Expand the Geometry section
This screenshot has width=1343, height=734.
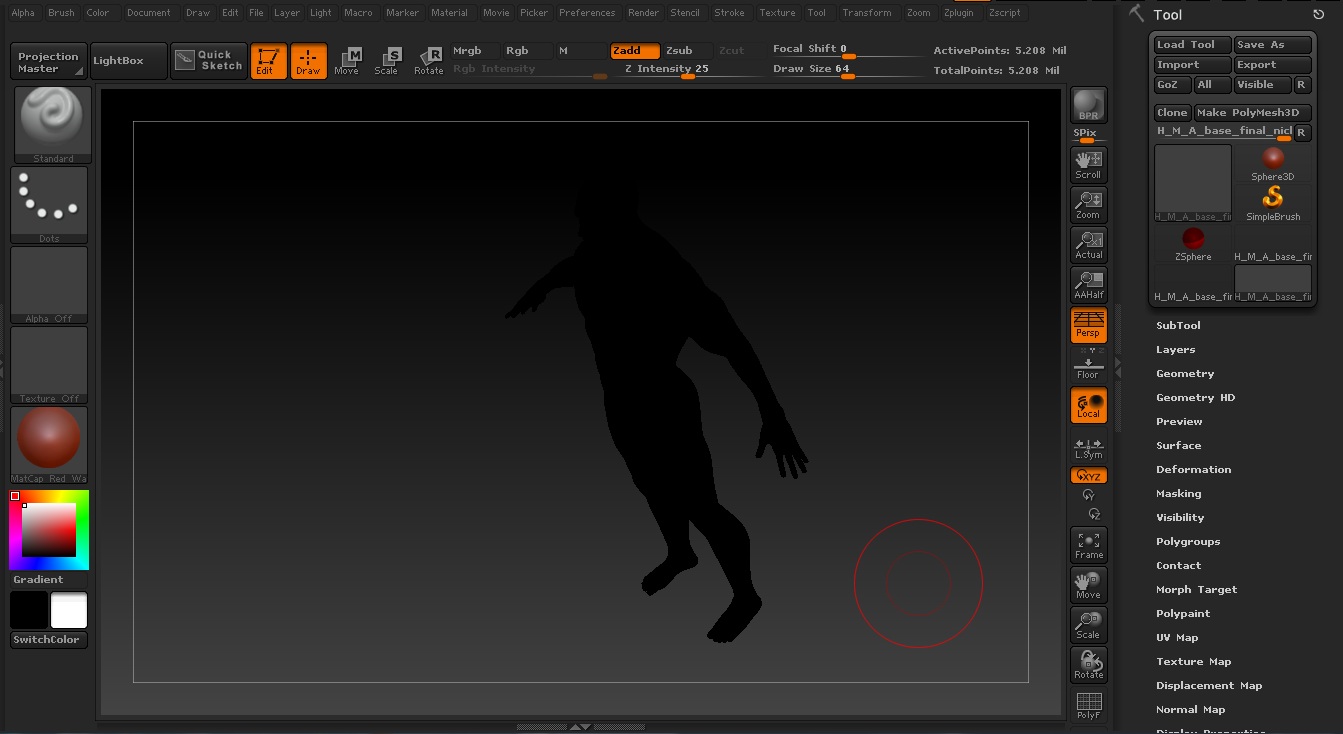[x=1185, y=374]
